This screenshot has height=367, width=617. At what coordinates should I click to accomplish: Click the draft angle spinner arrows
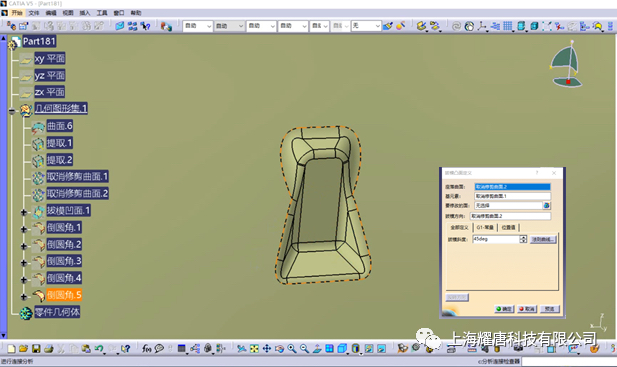pos(523,239)
